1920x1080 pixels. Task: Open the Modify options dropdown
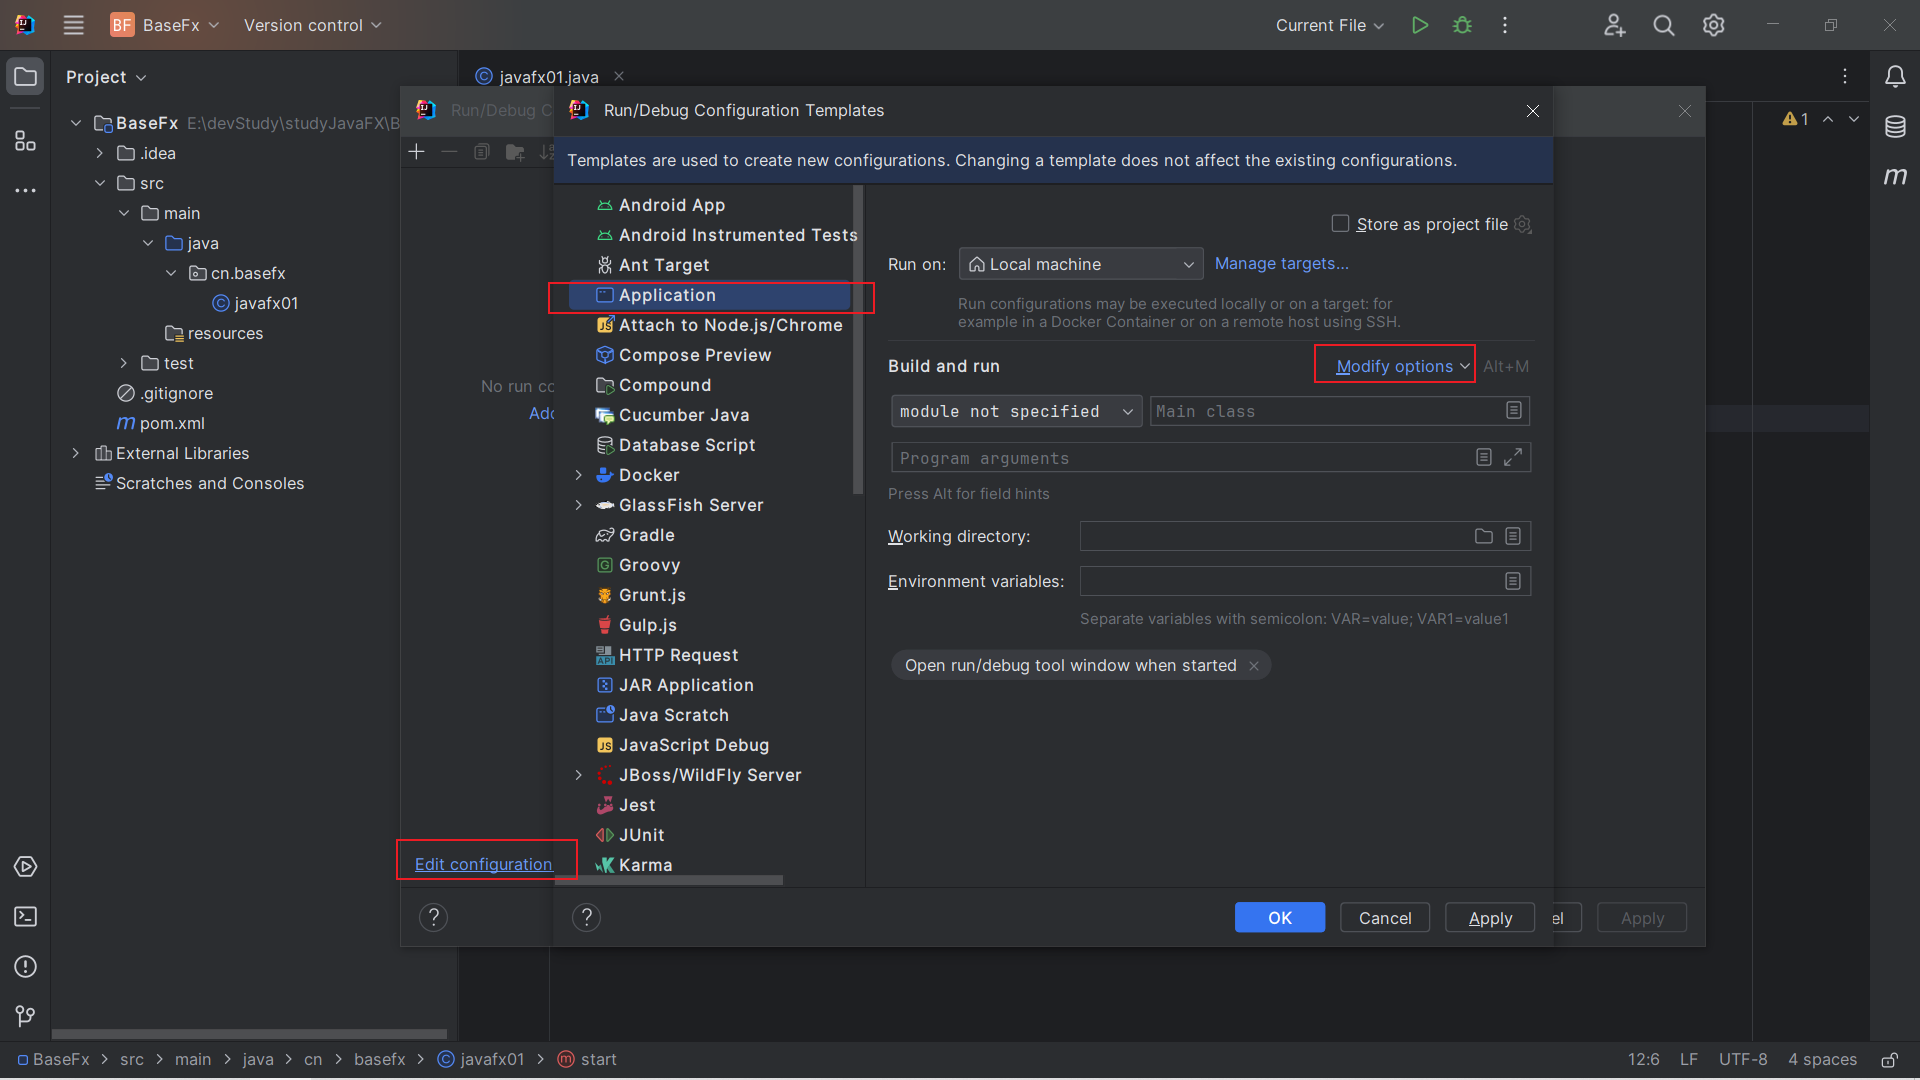pyautogui.click(x=1403, y=367)
